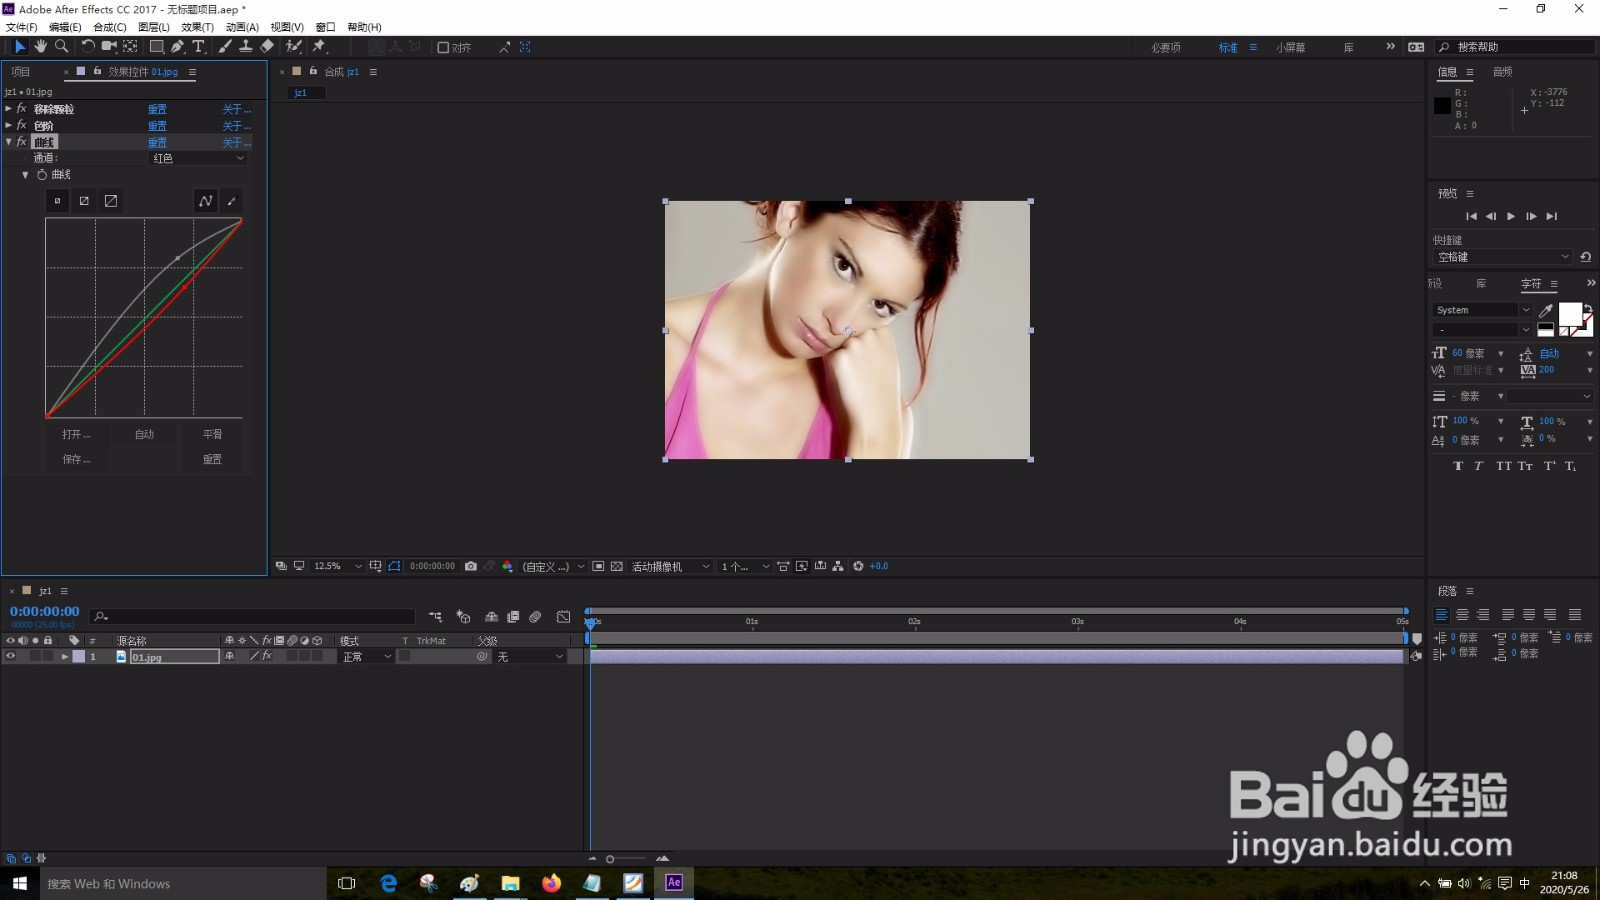The height and width of the screenshot is (900, 1600).
Task: Open the After Effects taskbar icon
Action: click(674, 882)
